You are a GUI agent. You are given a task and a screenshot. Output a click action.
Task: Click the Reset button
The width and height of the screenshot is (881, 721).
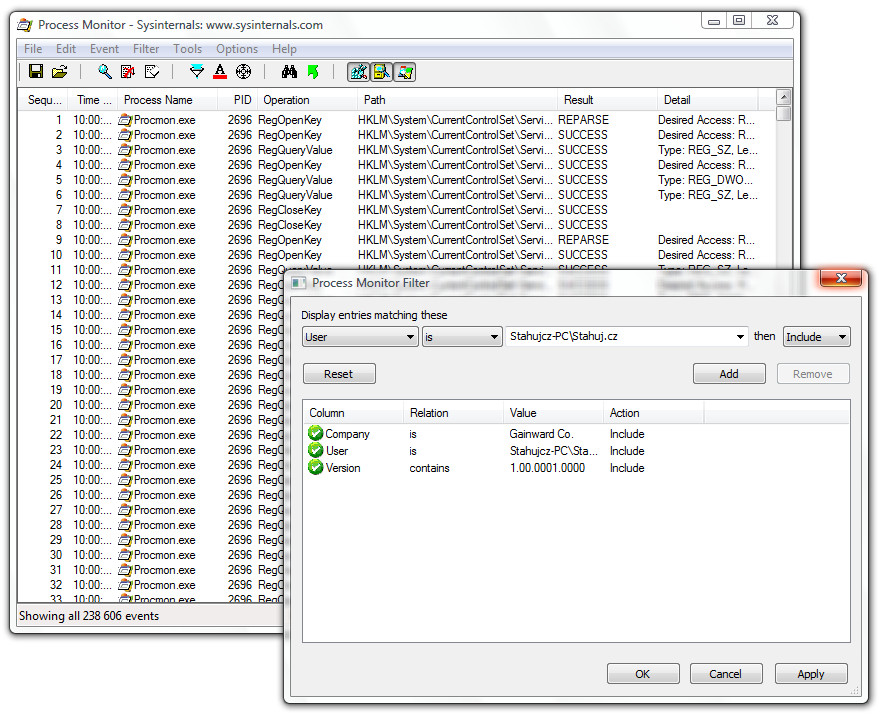339,374
